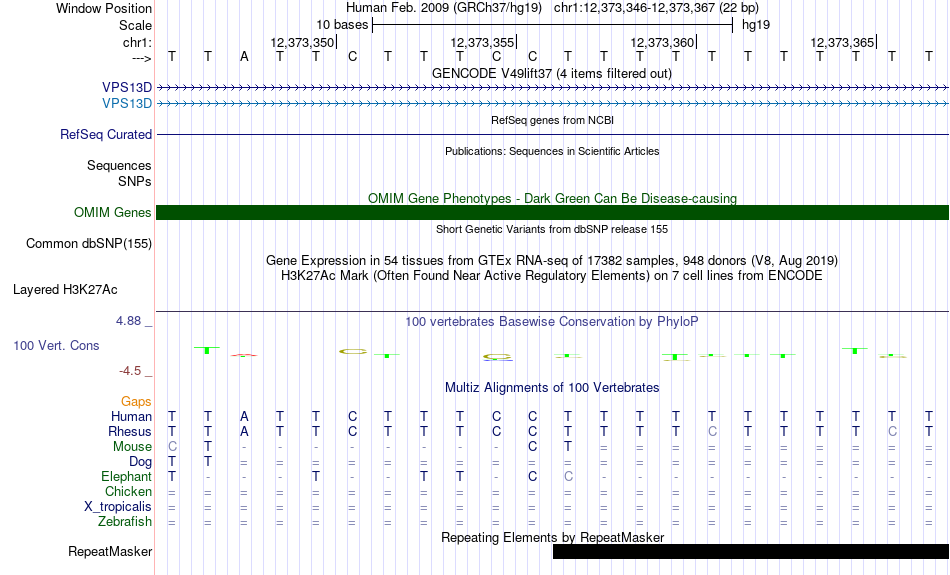950x575 pixels.
Task: Click the Basewise Conservation by PhyloP title
Action: click(x=552, y=322)
